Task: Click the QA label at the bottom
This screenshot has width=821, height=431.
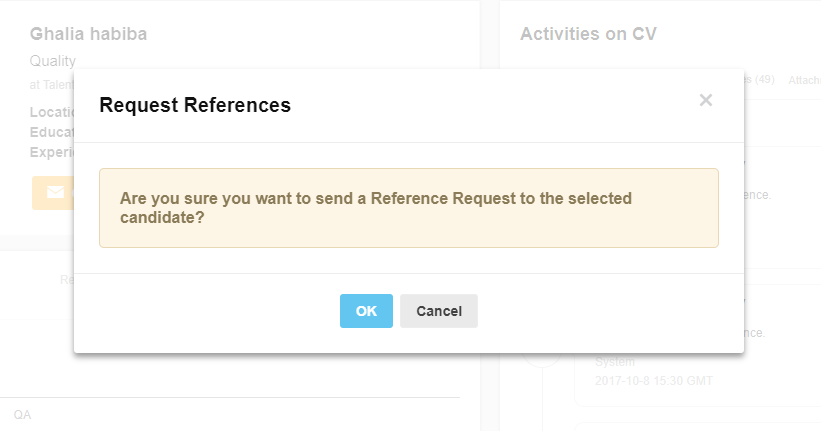Action: click(23, 415)
